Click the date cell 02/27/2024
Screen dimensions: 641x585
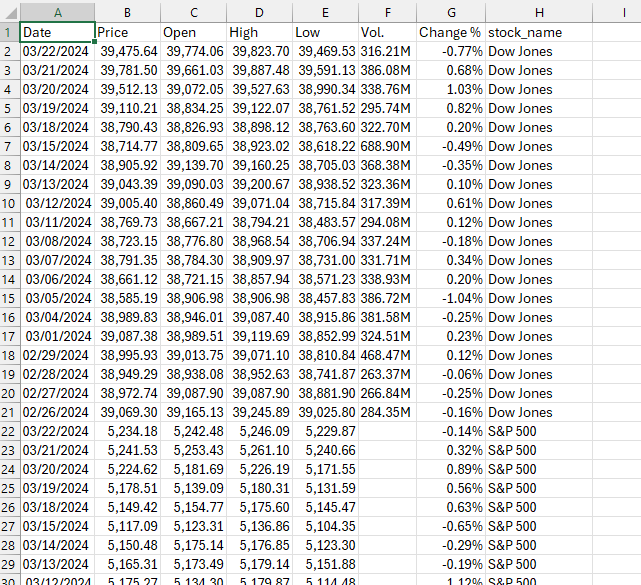pyautogui.click(x=57, y=394)
